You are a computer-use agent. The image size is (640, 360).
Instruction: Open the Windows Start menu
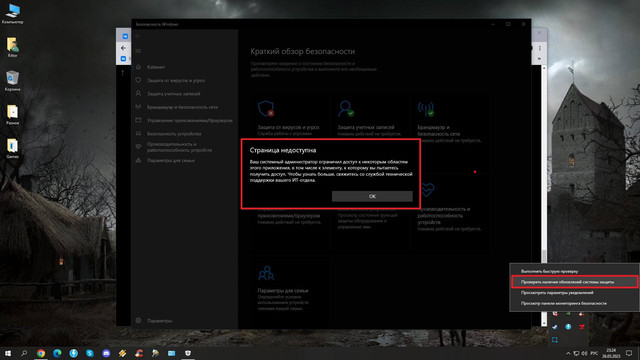8,353
